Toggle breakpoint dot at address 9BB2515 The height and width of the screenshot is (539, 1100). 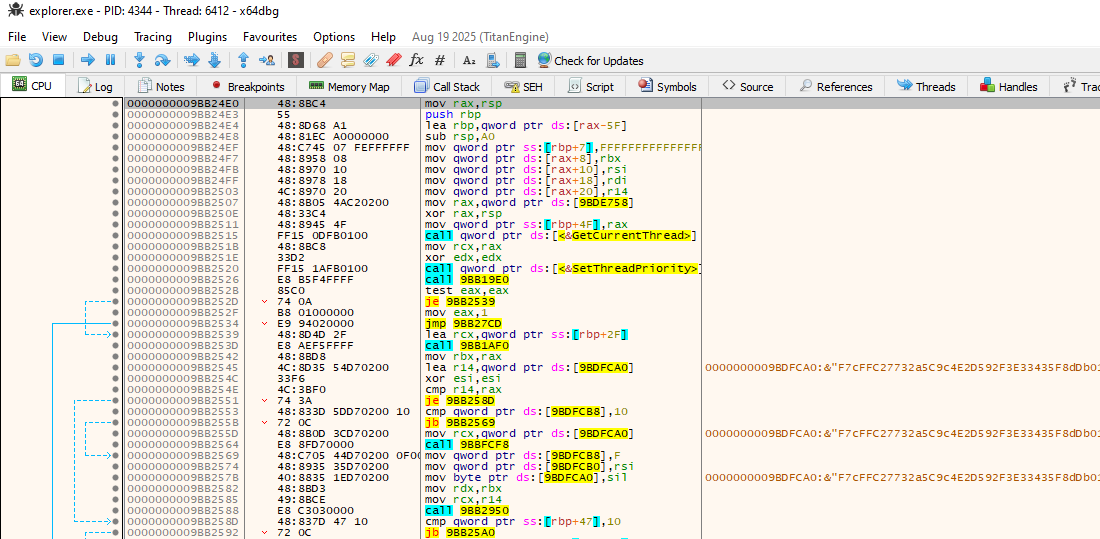click(116, 235)
